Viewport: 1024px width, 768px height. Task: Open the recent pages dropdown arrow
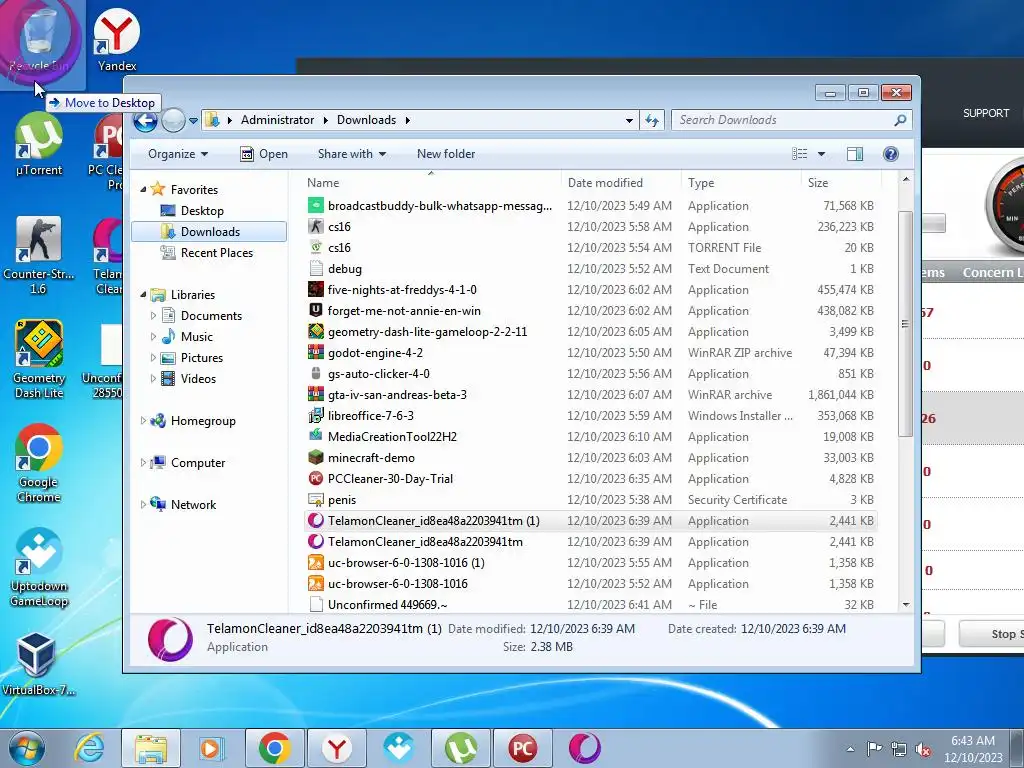(x=193, y=121)
